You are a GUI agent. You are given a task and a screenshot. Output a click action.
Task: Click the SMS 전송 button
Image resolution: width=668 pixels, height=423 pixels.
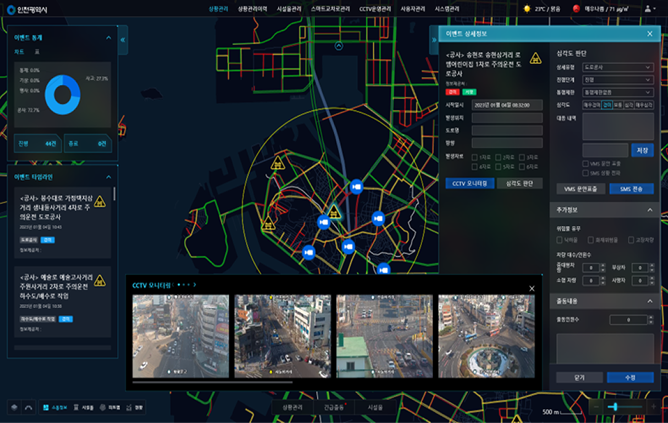tap(631, 189)
